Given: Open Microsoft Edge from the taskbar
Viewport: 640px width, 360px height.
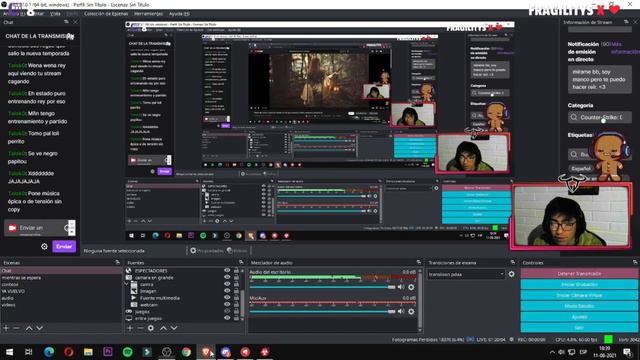Looking at the screenshot, I should point(49,352).
